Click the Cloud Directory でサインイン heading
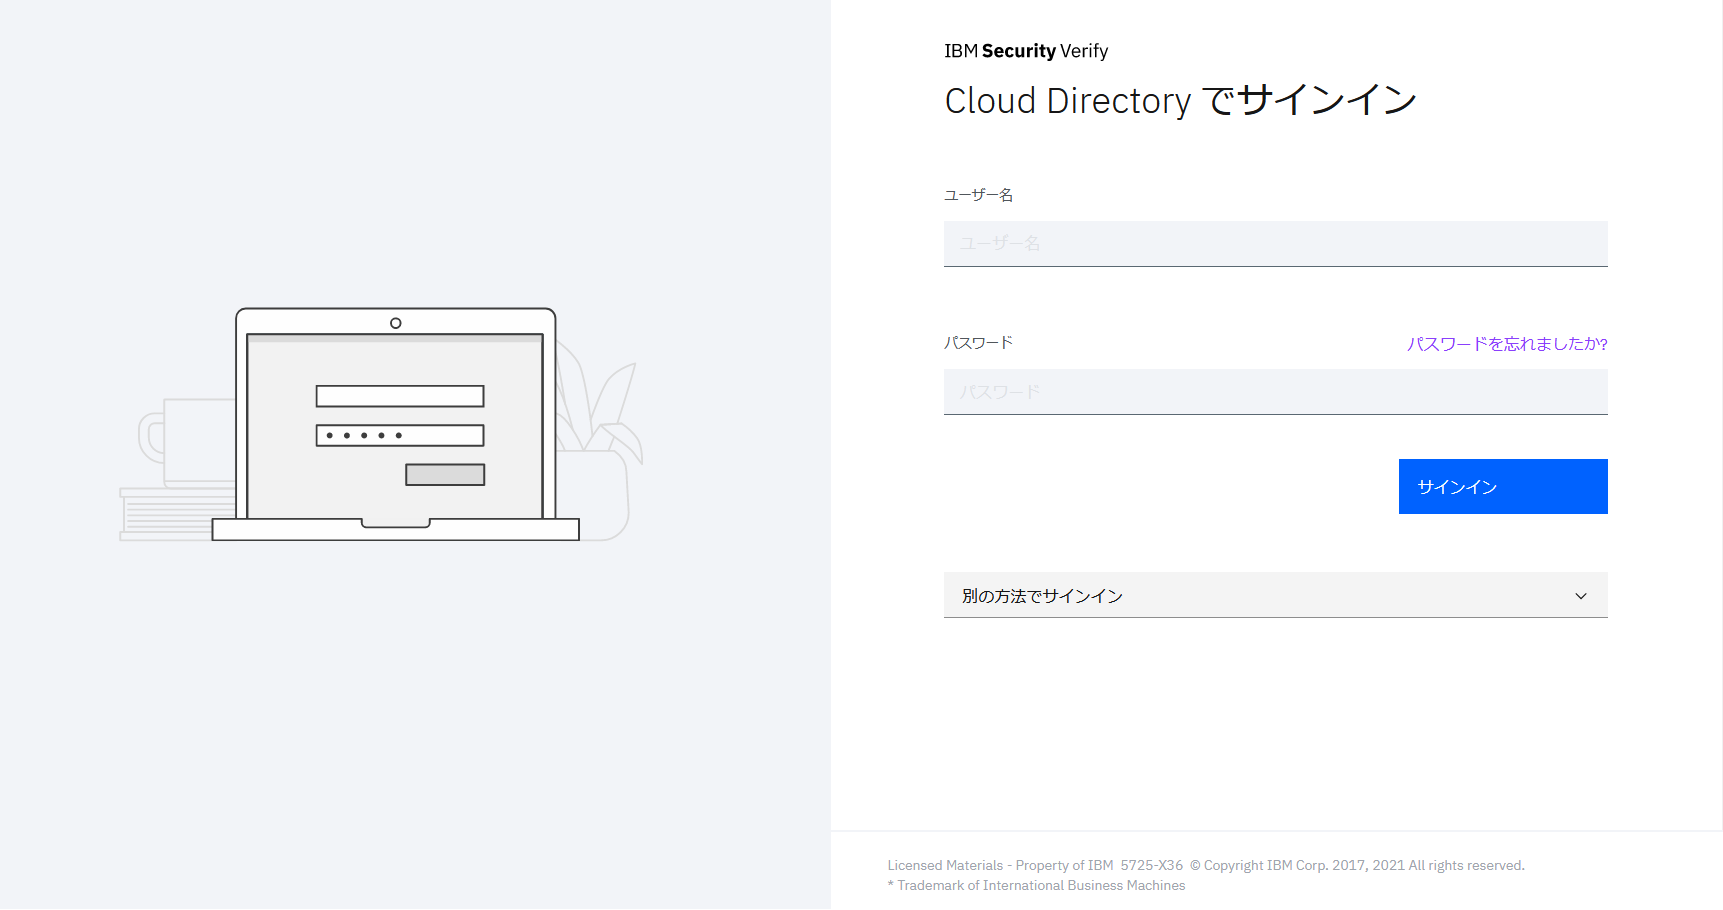1723x910 pixels. (x=1181, y=100)
